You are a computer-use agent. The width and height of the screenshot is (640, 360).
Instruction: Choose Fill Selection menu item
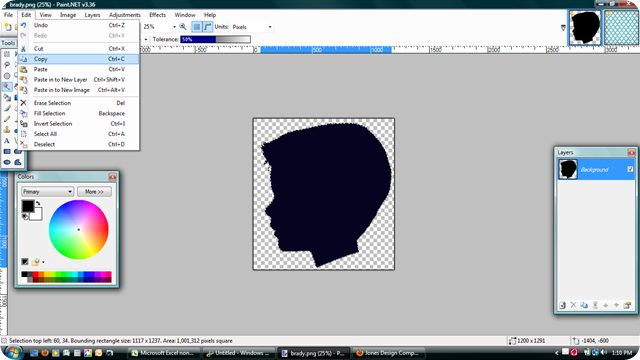[79, 113]
